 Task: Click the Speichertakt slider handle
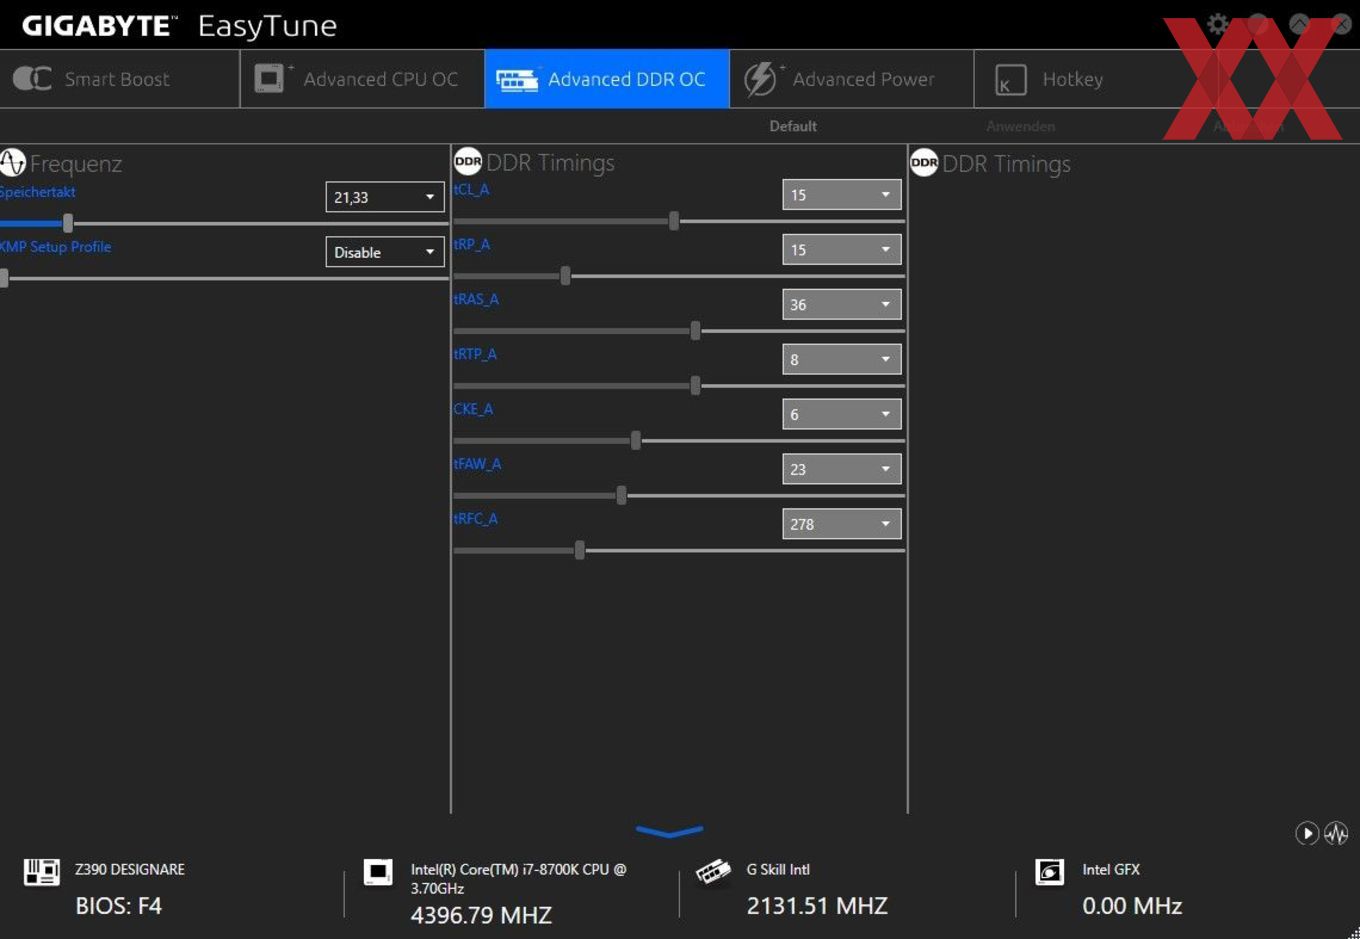coord(68,223)
